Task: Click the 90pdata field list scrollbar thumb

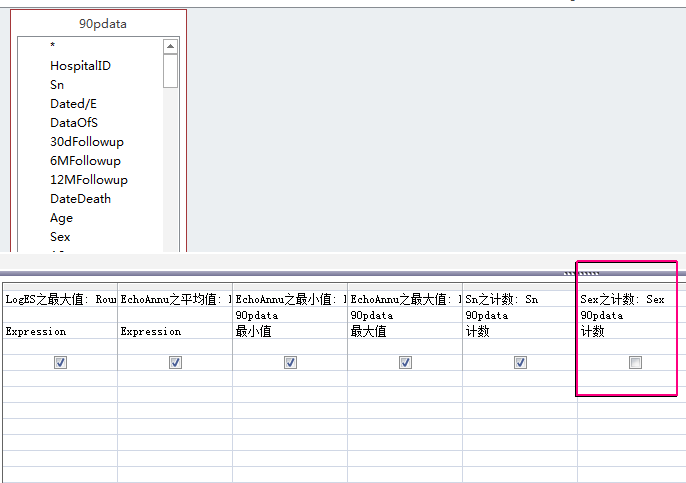Action: 170,71
